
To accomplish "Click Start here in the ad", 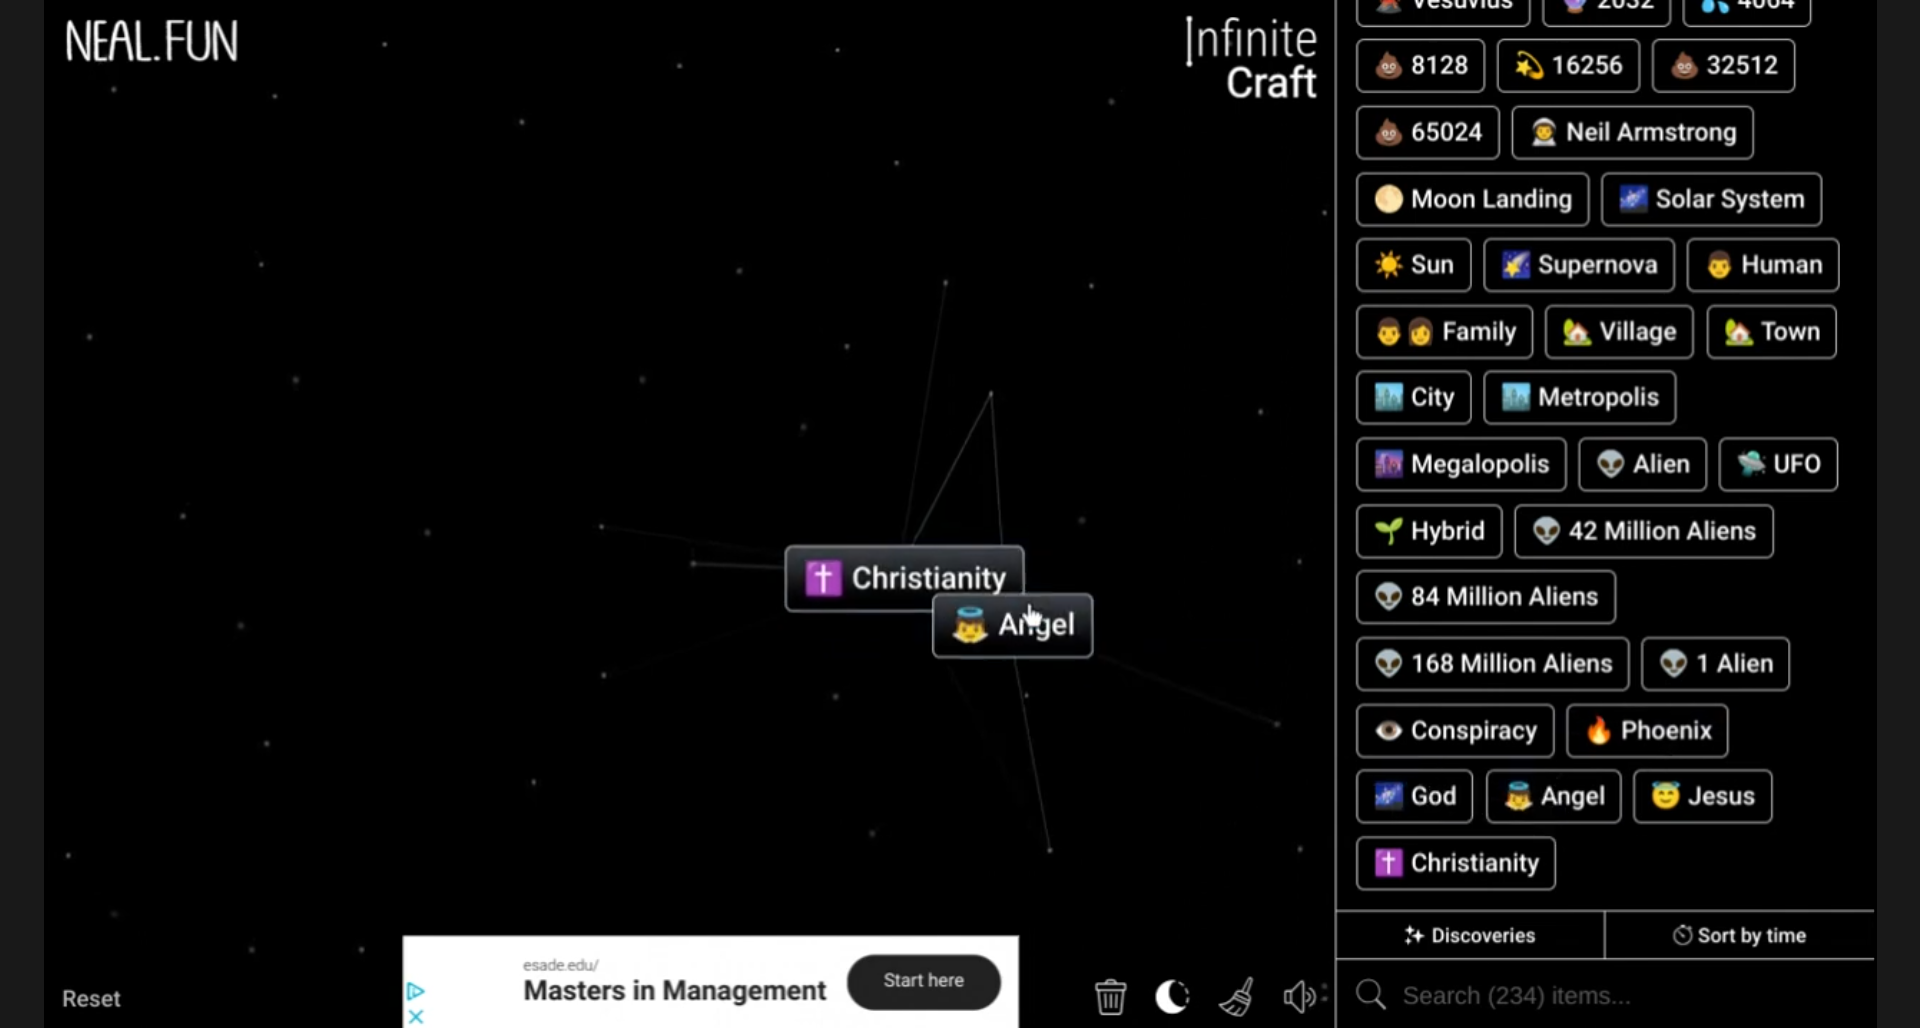I will click(924, 982).
